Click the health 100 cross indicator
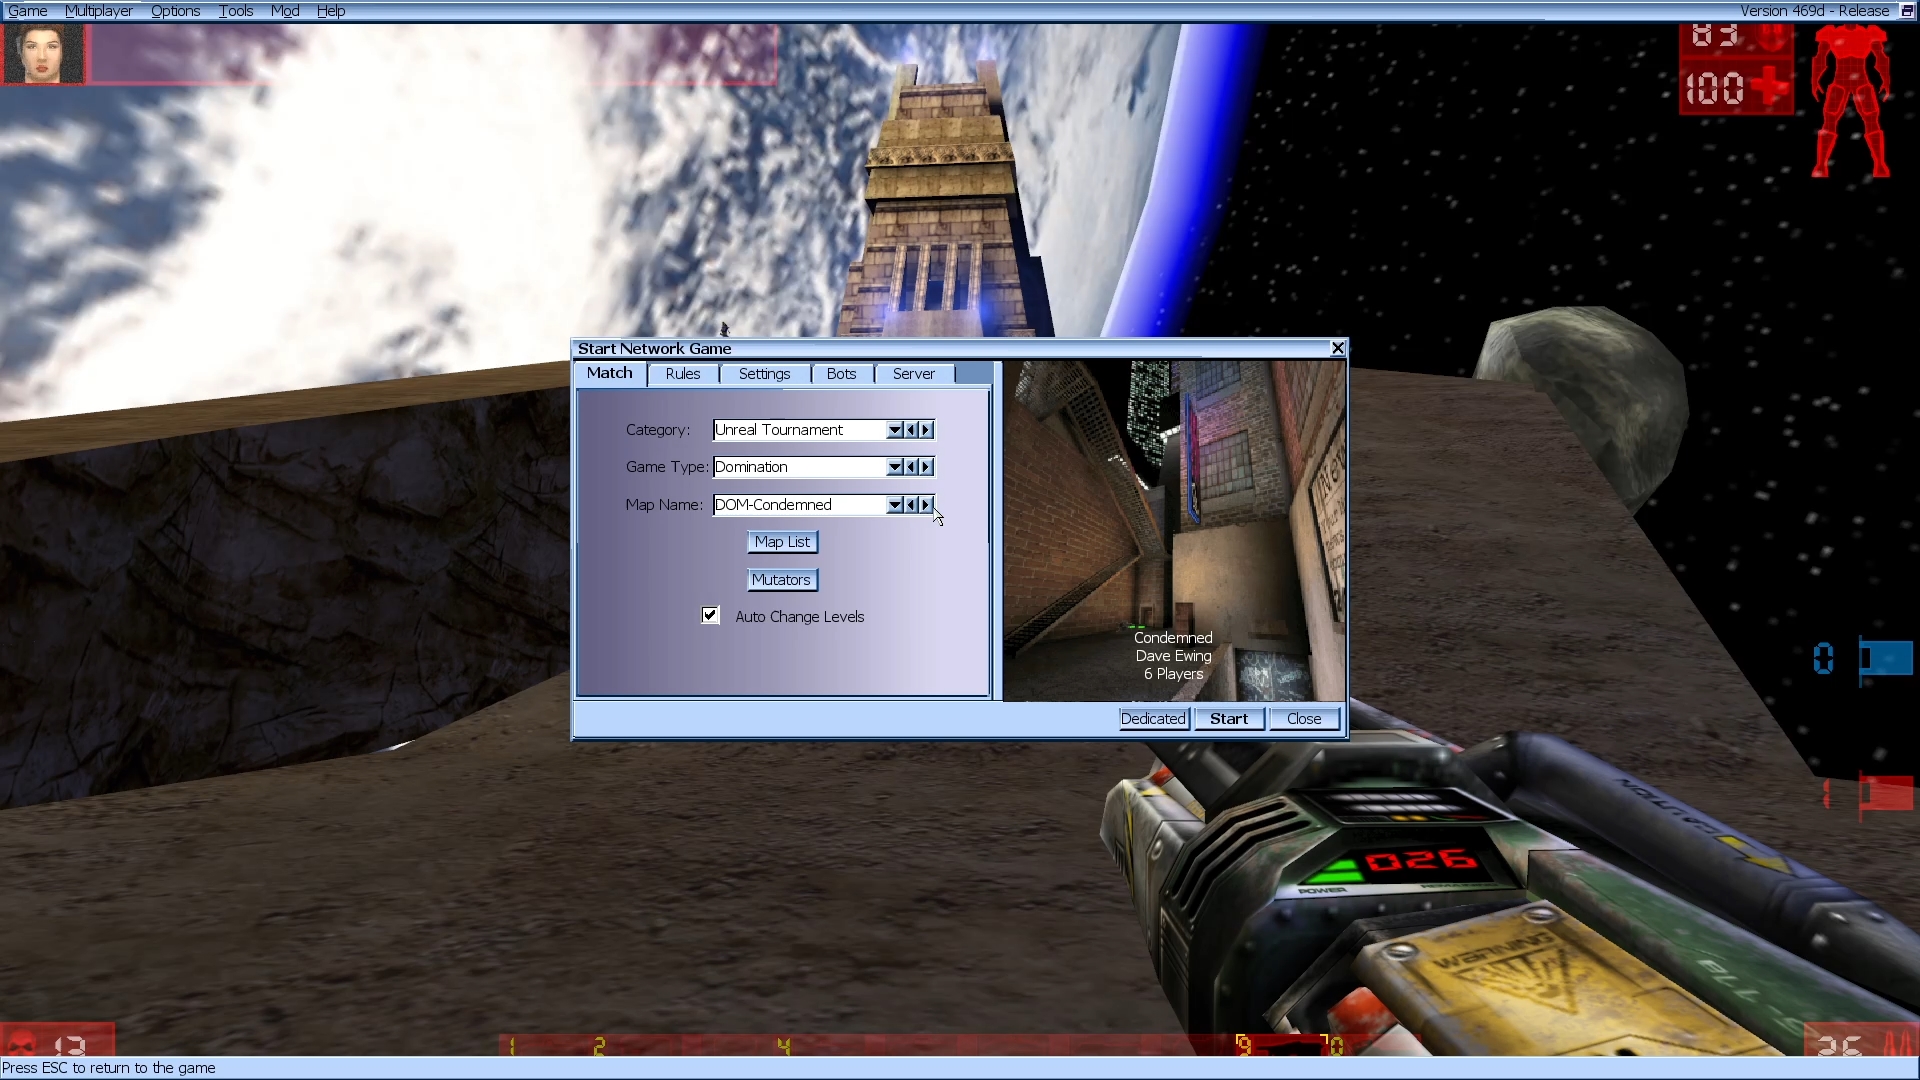 [1737, 88]
